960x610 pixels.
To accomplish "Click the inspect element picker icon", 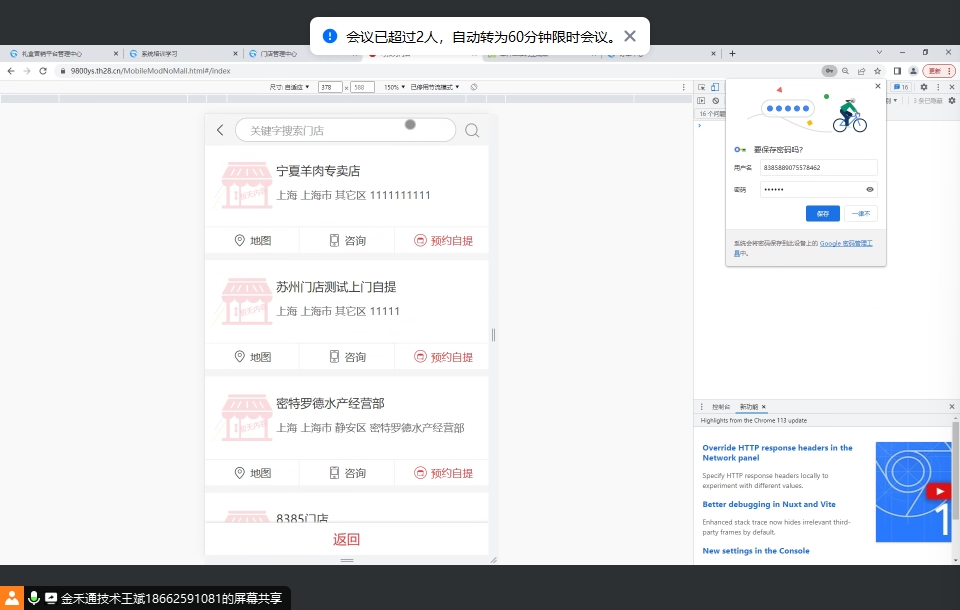I will (702, 88).
